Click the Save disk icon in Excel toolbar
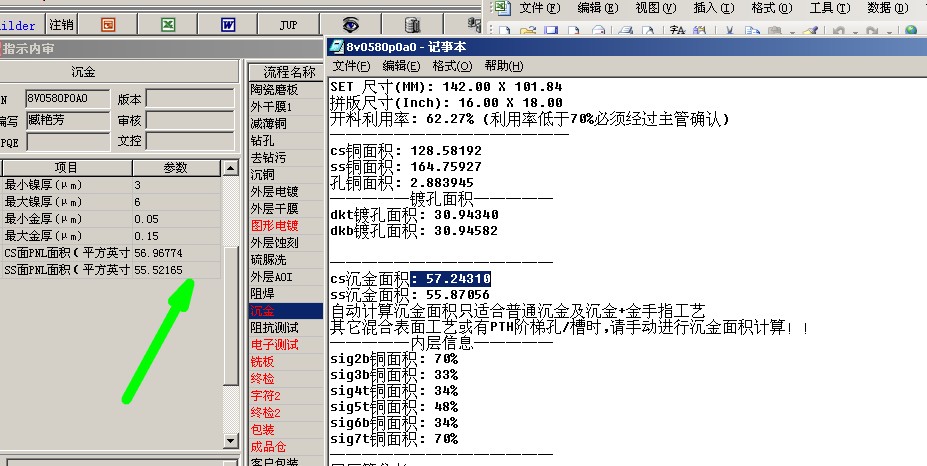 coord(551,31)
